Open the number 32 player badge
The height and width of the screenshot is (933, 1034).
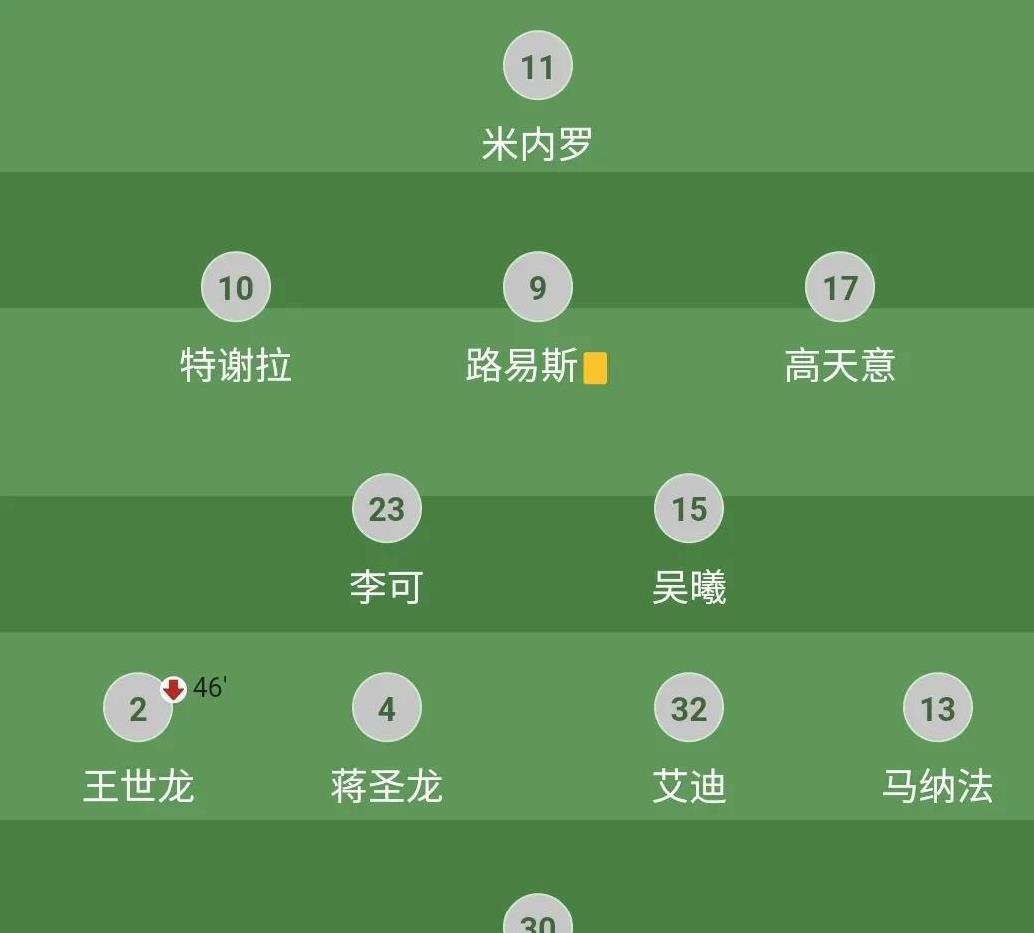(688, 708)
